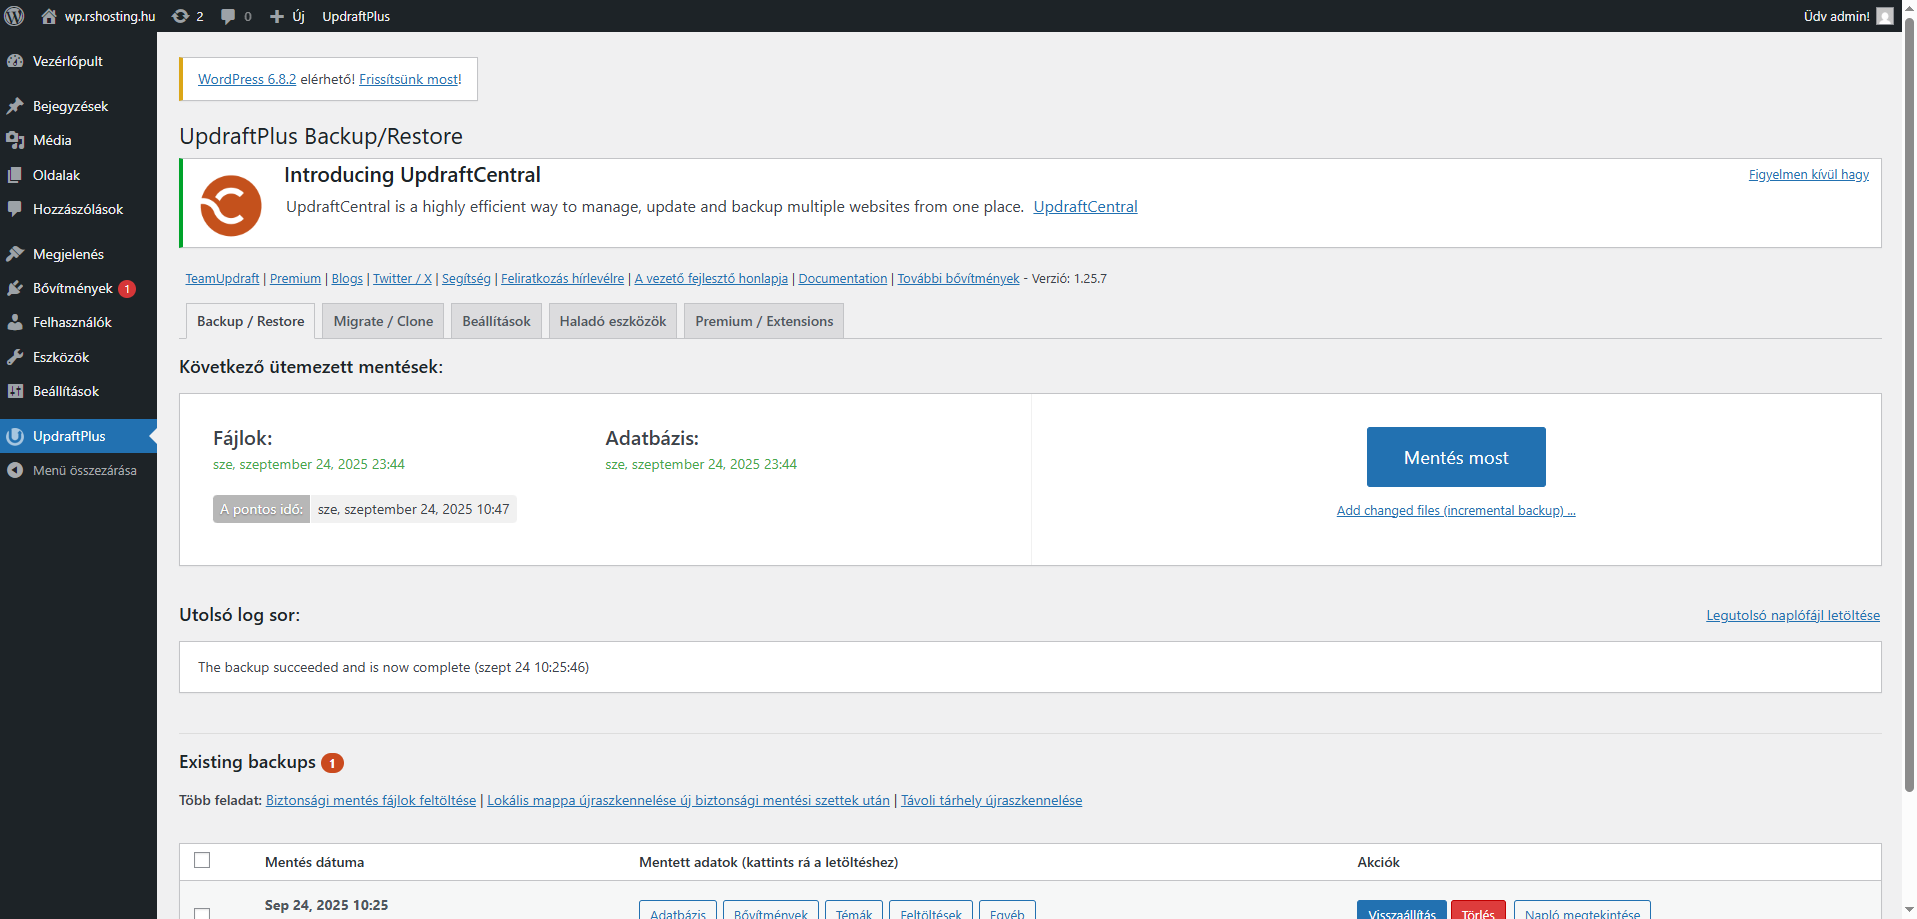Open Megjelenés via the appearance icon
This screenshot has height=919, width=1917.
(x=15, y=254)
